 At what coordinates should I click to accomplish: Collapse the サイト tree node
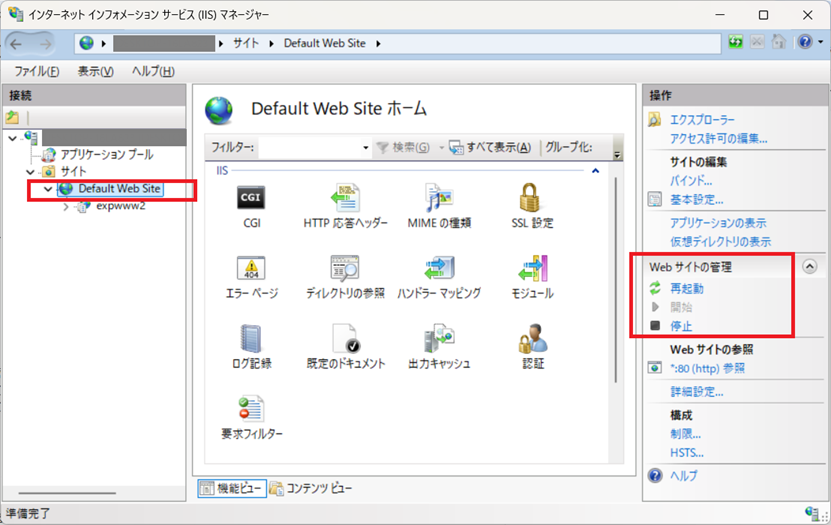click(30, 172)
